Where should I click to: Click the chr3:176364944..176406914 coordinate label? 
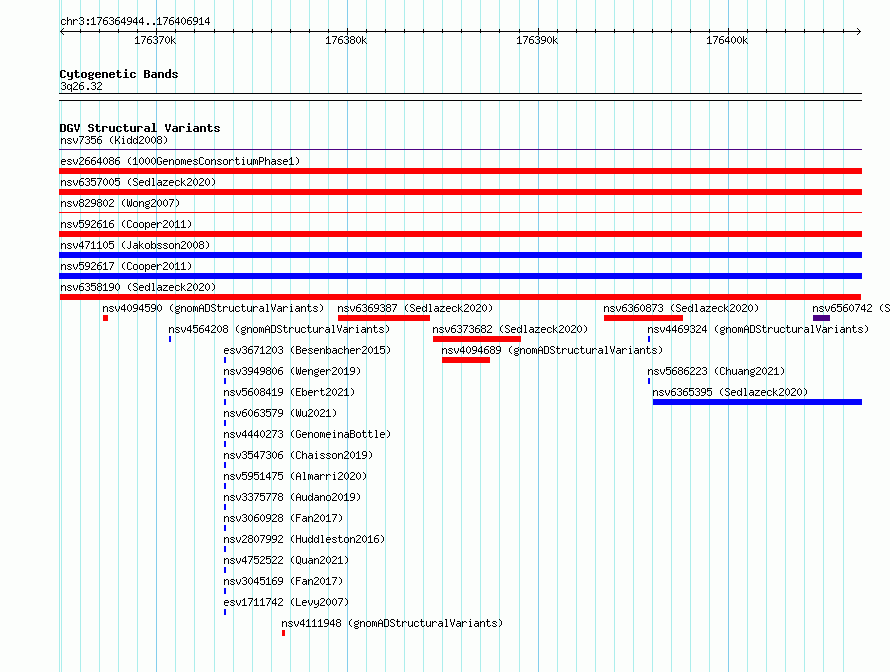pos(135,21)
